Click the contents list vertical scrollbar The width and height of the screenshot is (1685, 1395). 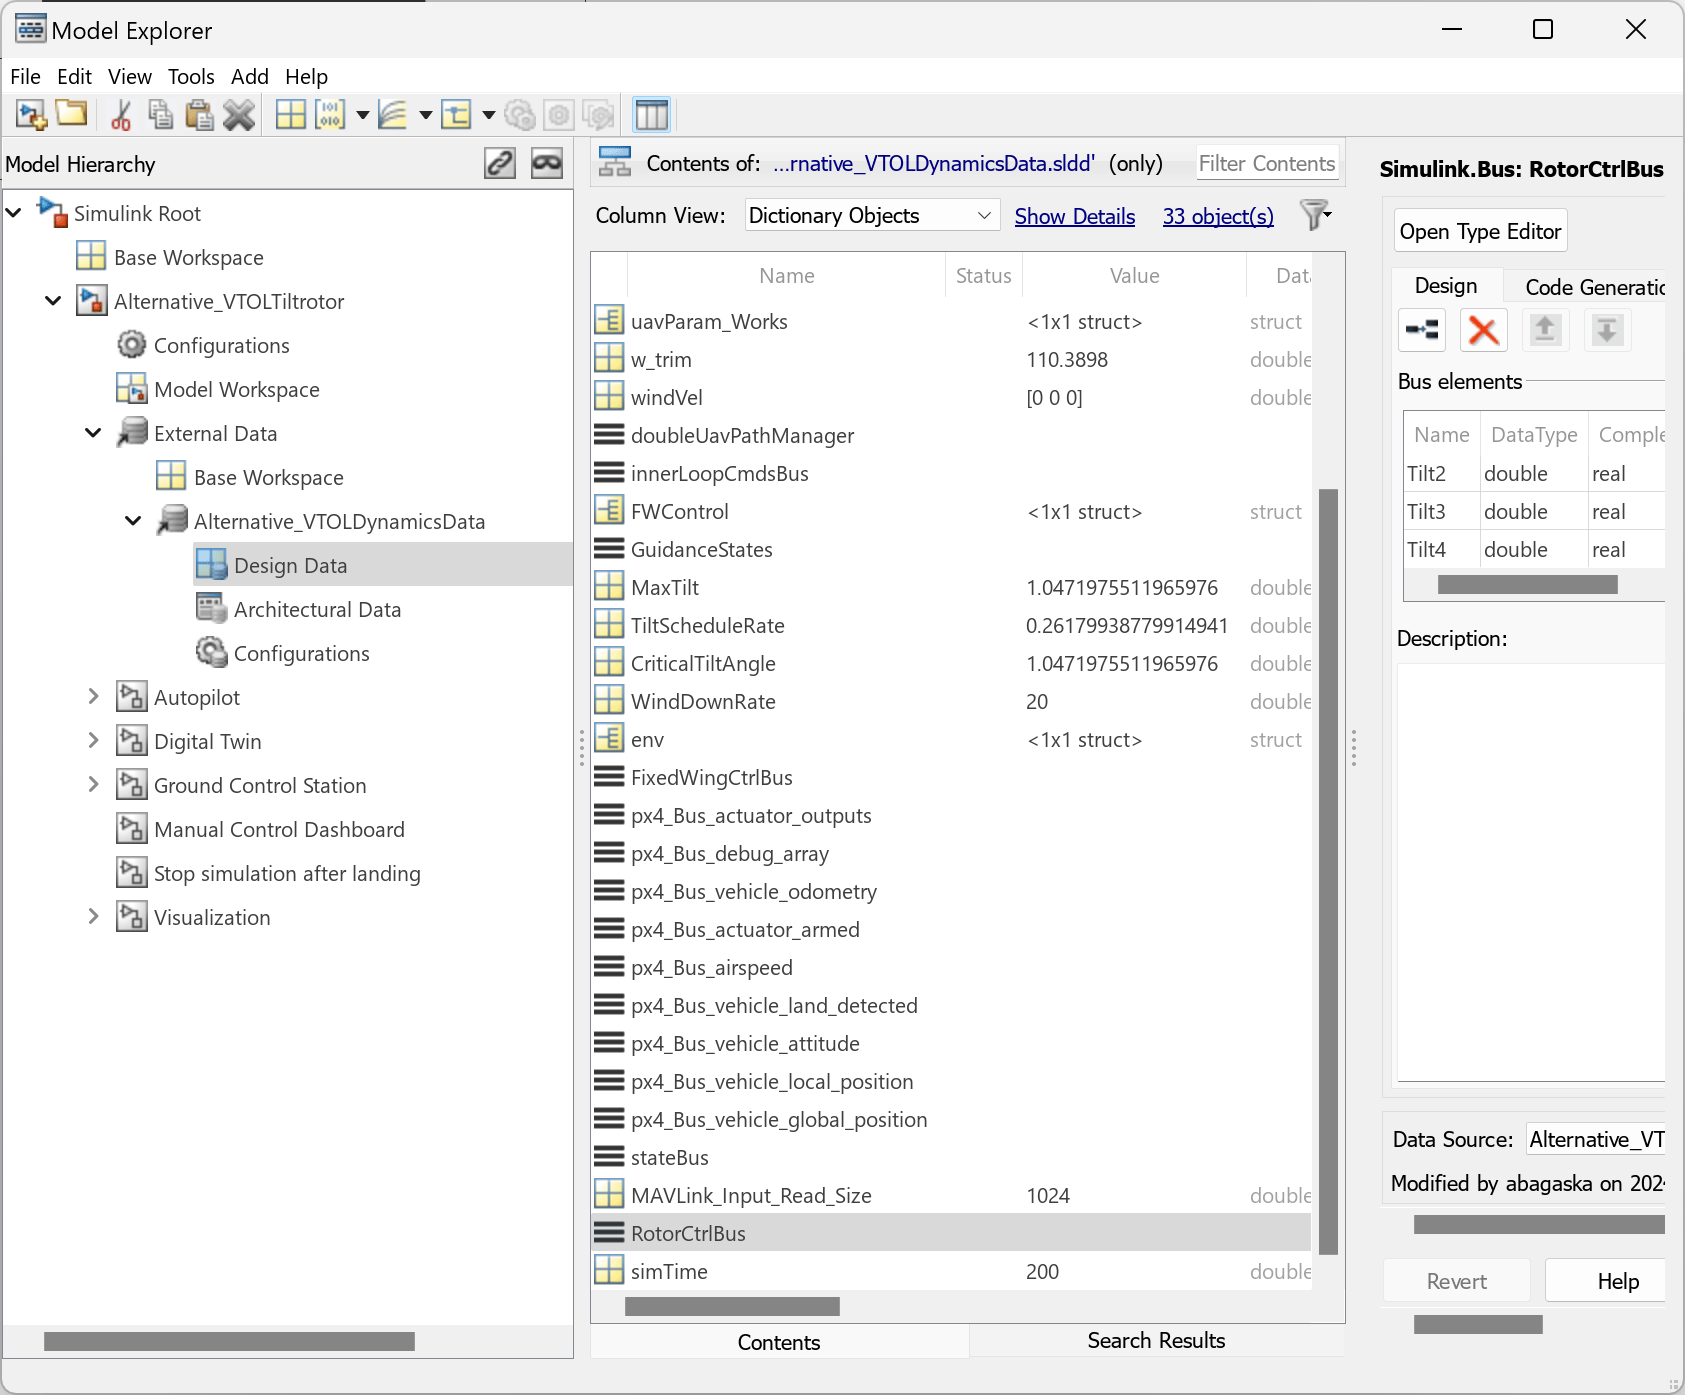pos(1328,870)
